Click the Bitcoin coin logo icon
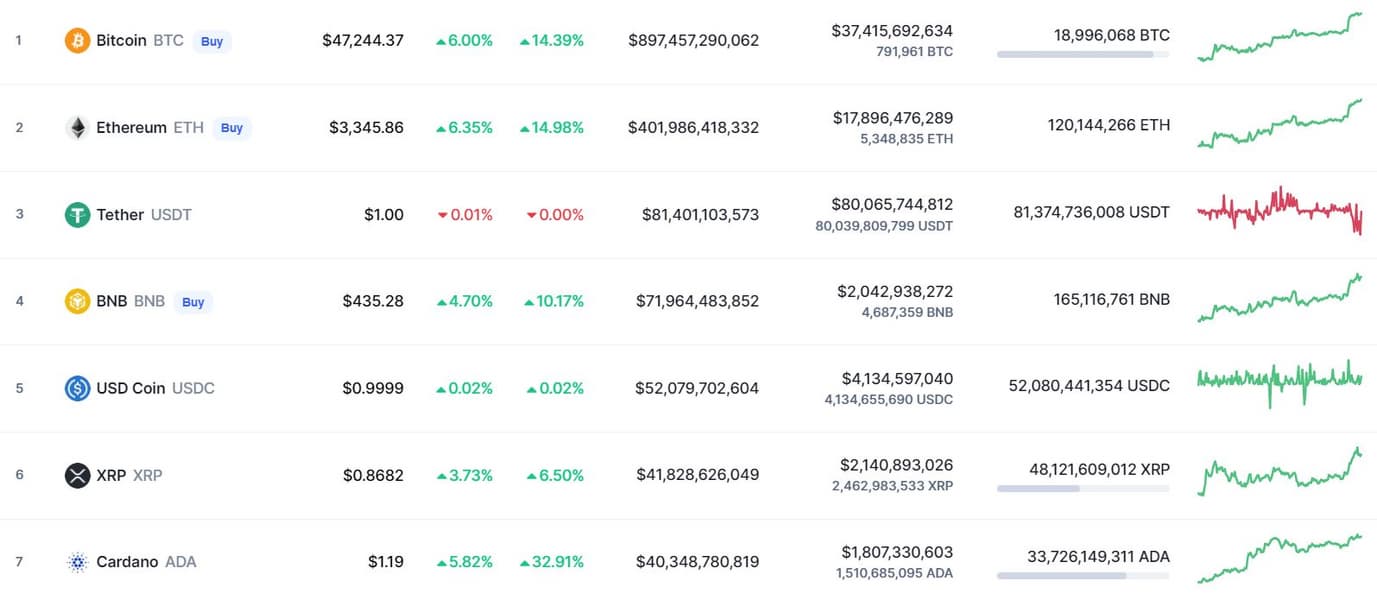Viewport: 1377px width, 600px height. coord(77,41)
